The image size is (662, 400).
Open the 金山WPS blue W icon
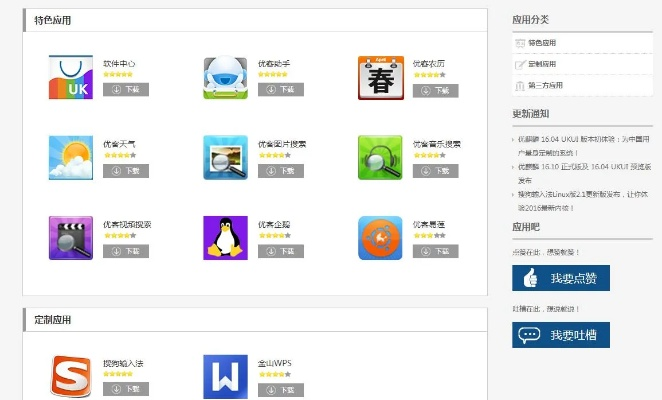tap(225, 377)
